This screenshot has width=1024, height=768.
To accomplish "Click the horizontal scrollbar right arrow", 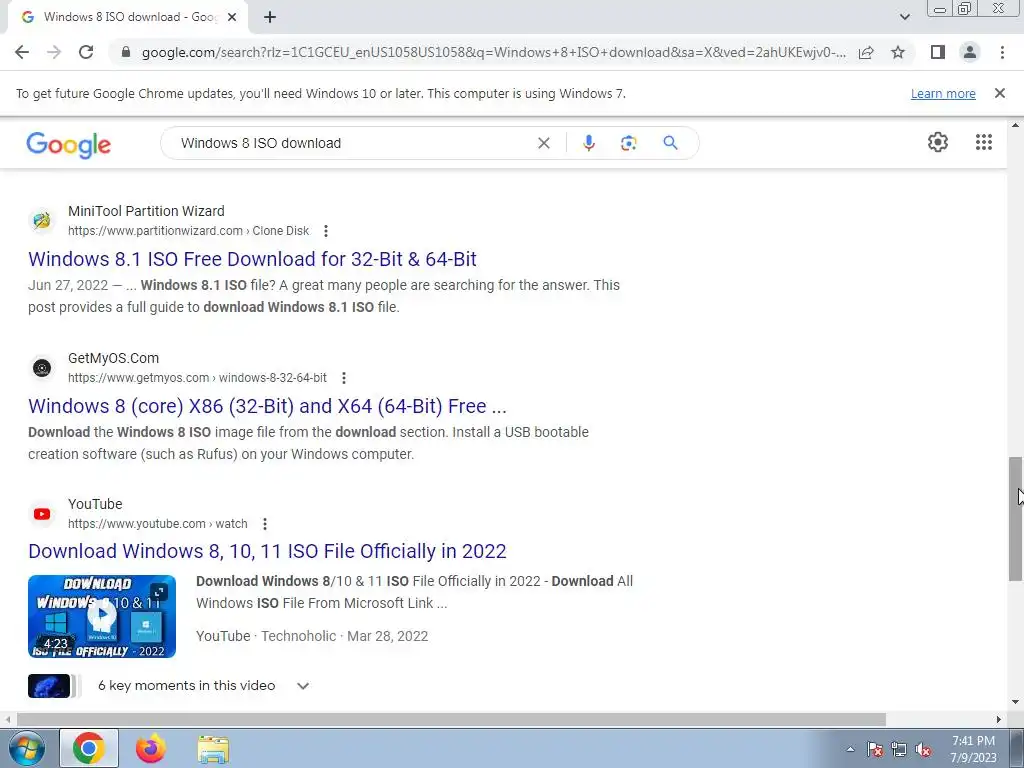I will (x=999, y=719).
